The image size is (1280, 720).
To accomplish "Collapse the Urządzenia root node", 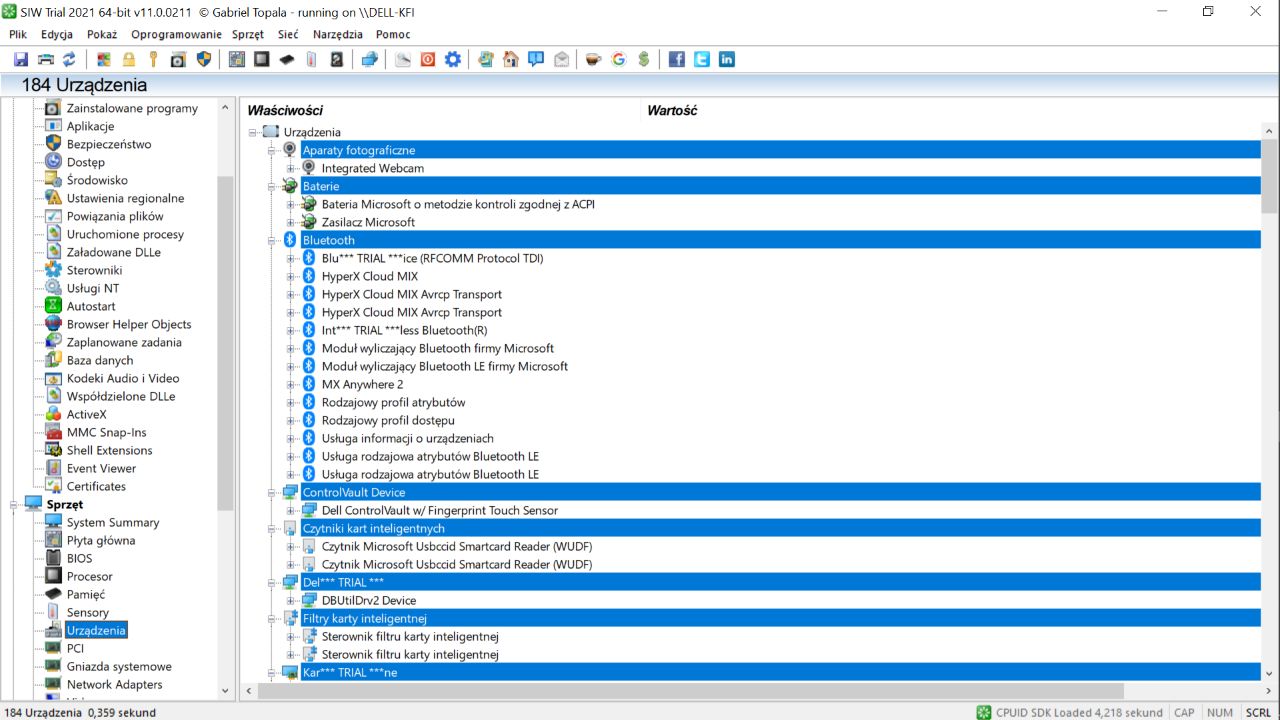I will [254, 132].
